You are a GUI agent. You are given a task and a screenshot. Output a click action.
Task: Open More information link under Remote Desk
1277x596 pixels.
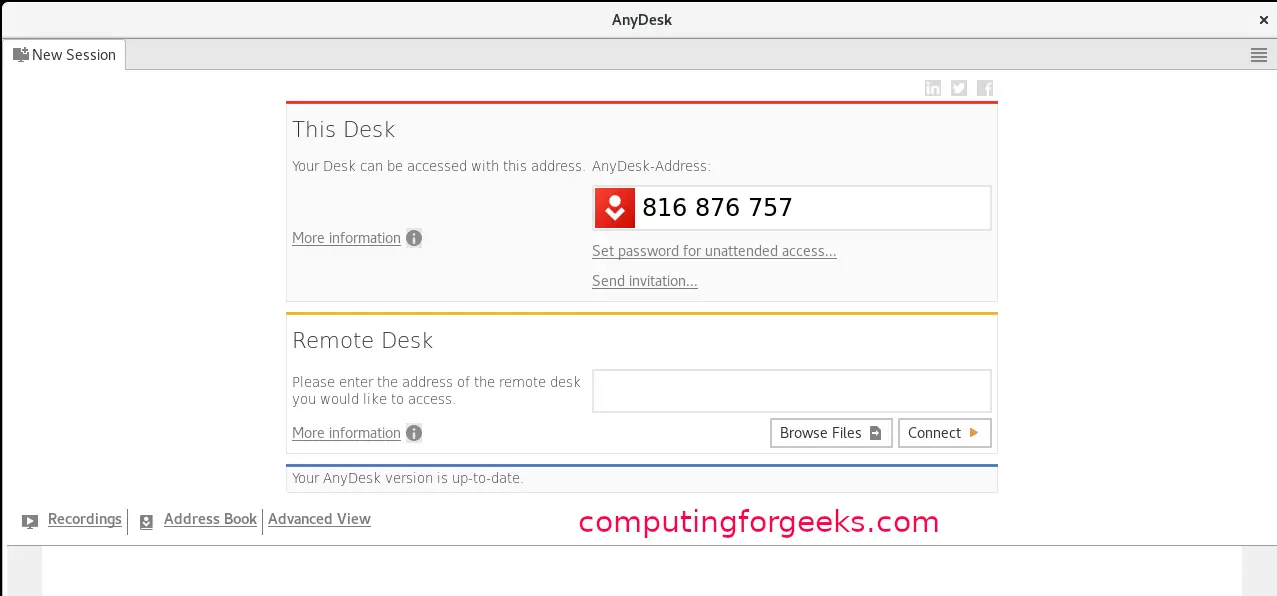tap(346, 433)
